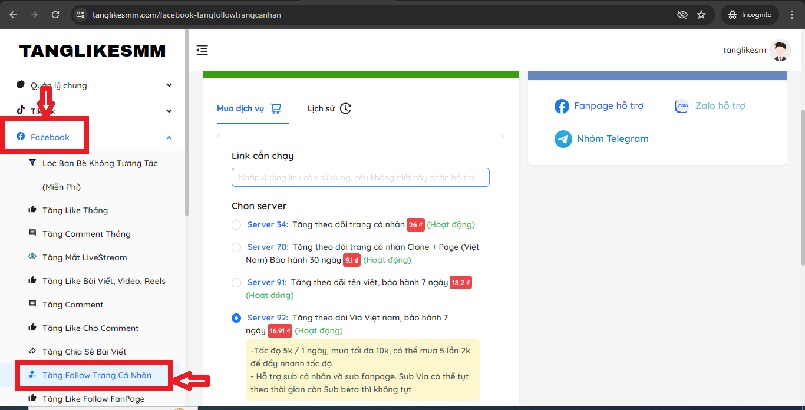The height and width of the screenshot is (410, 805).
Task: Click the Facebook icon beside Fanpage hỗ trợ
Action: click(x=562, y=106)
